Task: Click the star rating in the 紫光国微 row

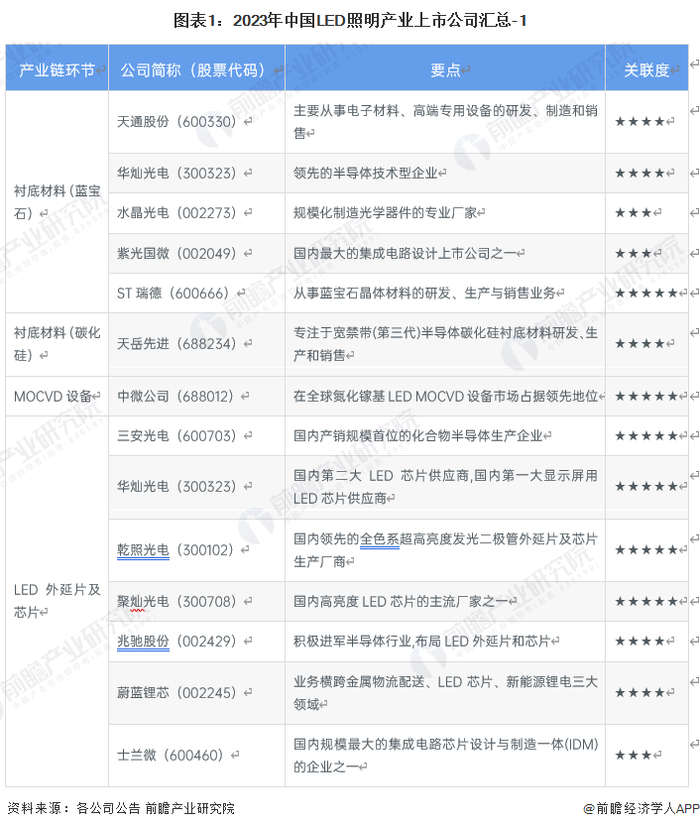Action: coord(633,253)
